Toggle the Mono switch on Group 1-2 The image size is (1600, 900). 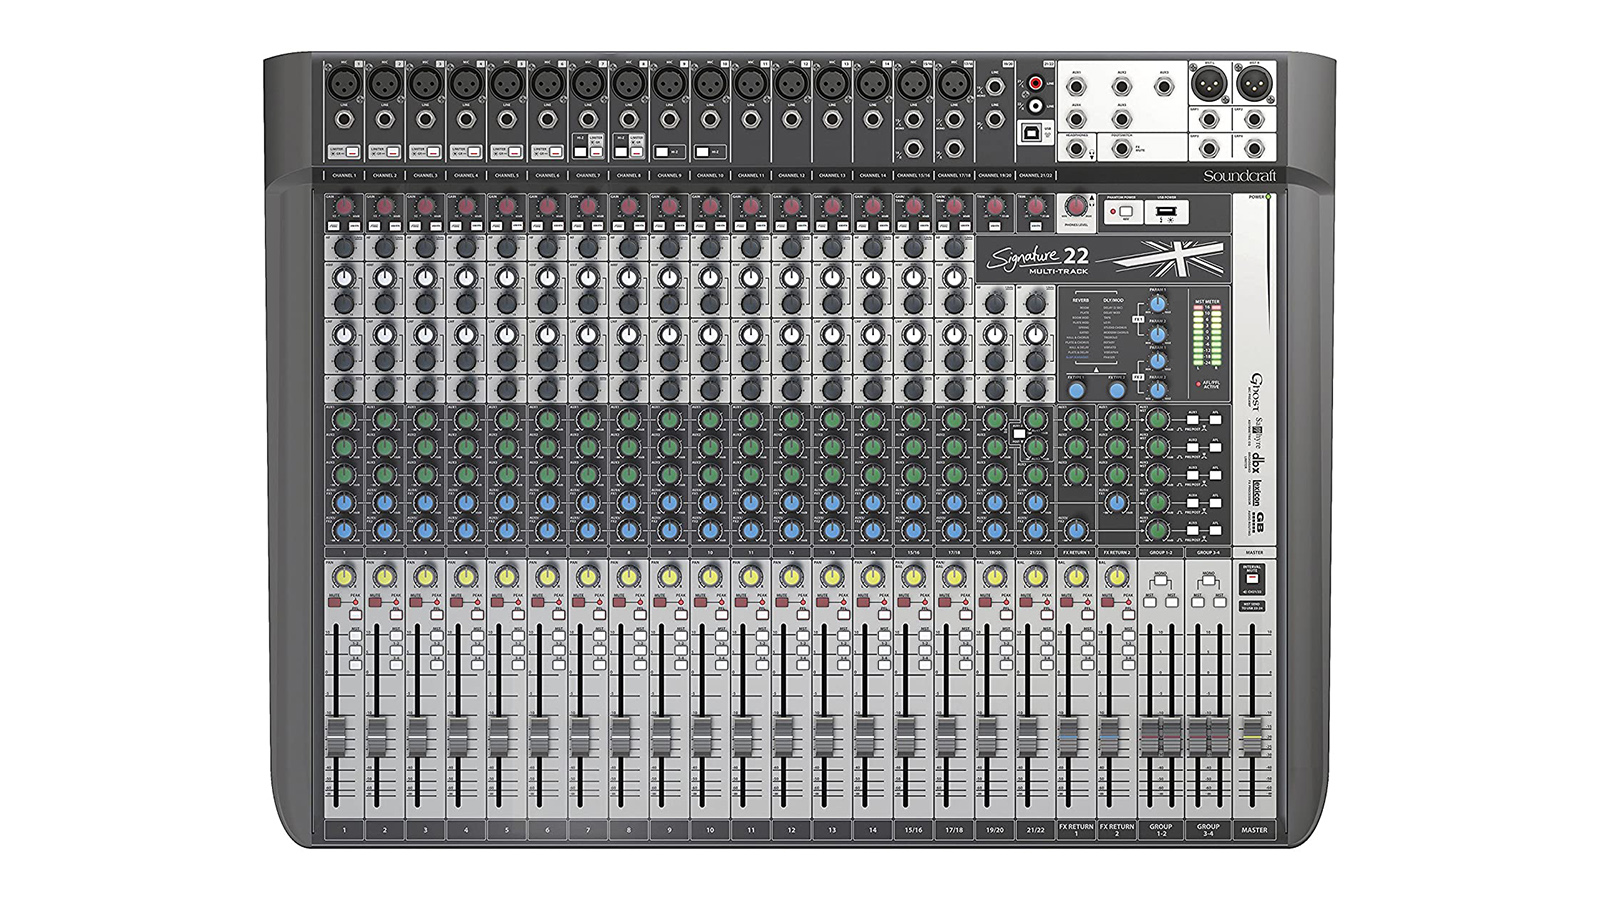[x=1160, y=580]
